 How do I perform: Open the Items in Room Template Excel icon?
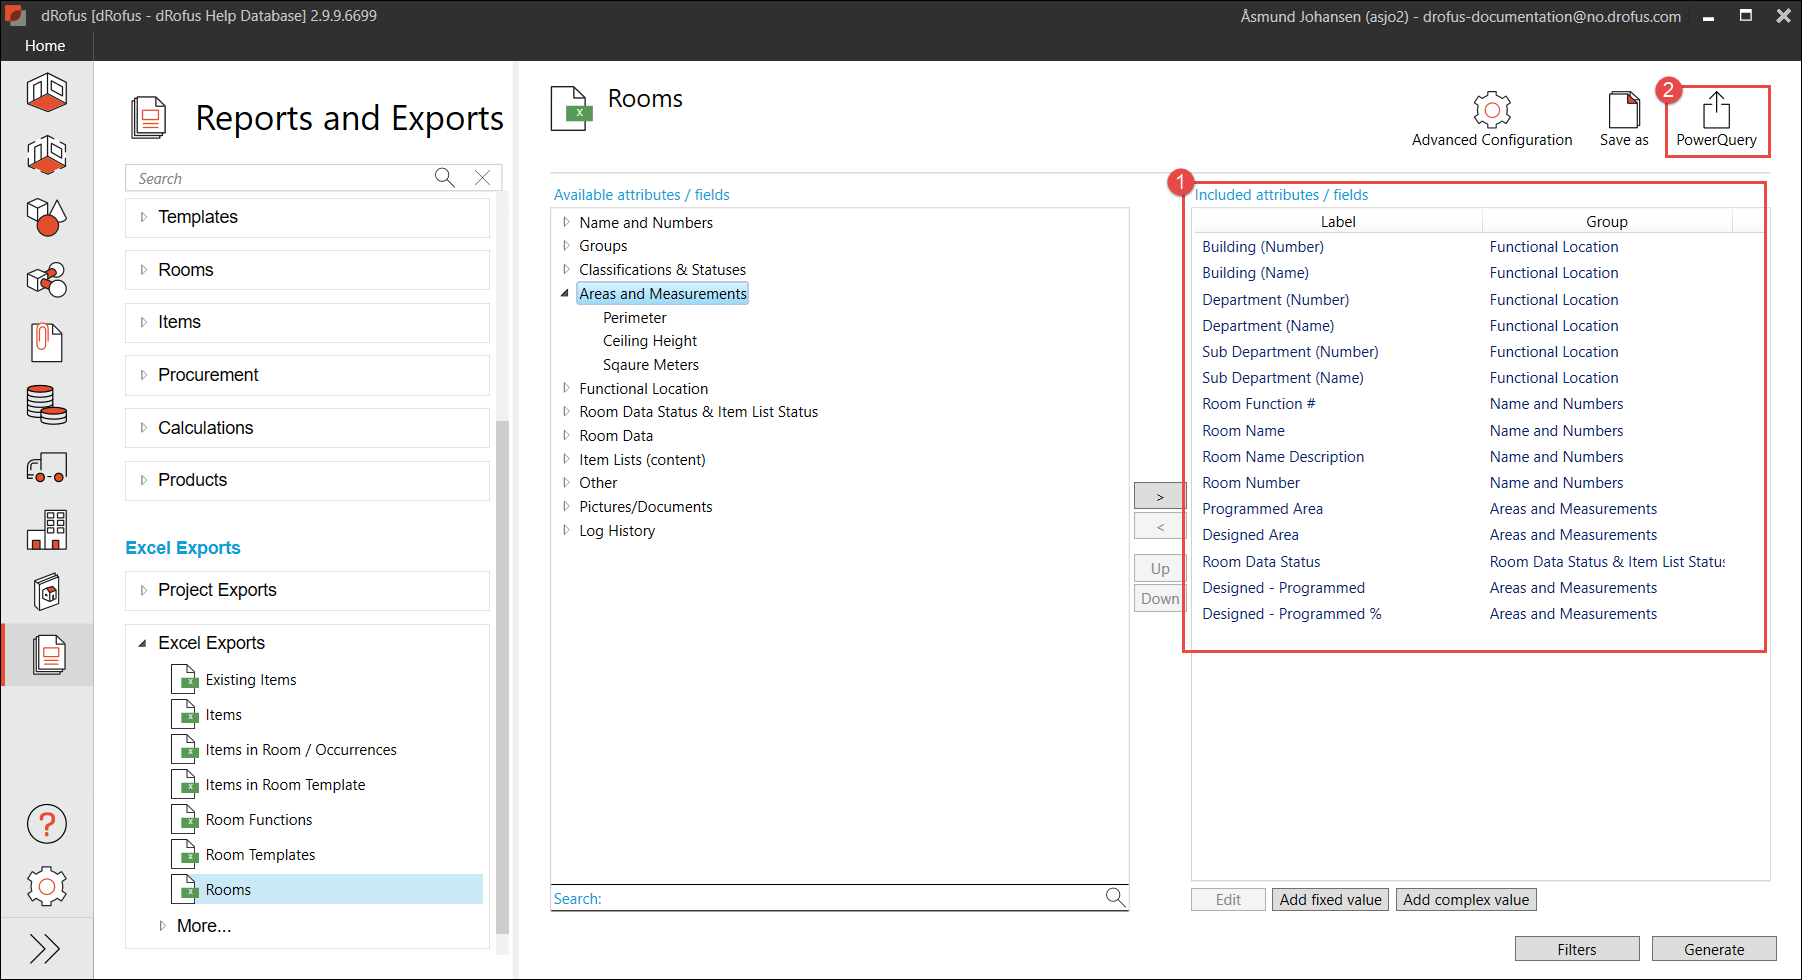coord(184,785)
